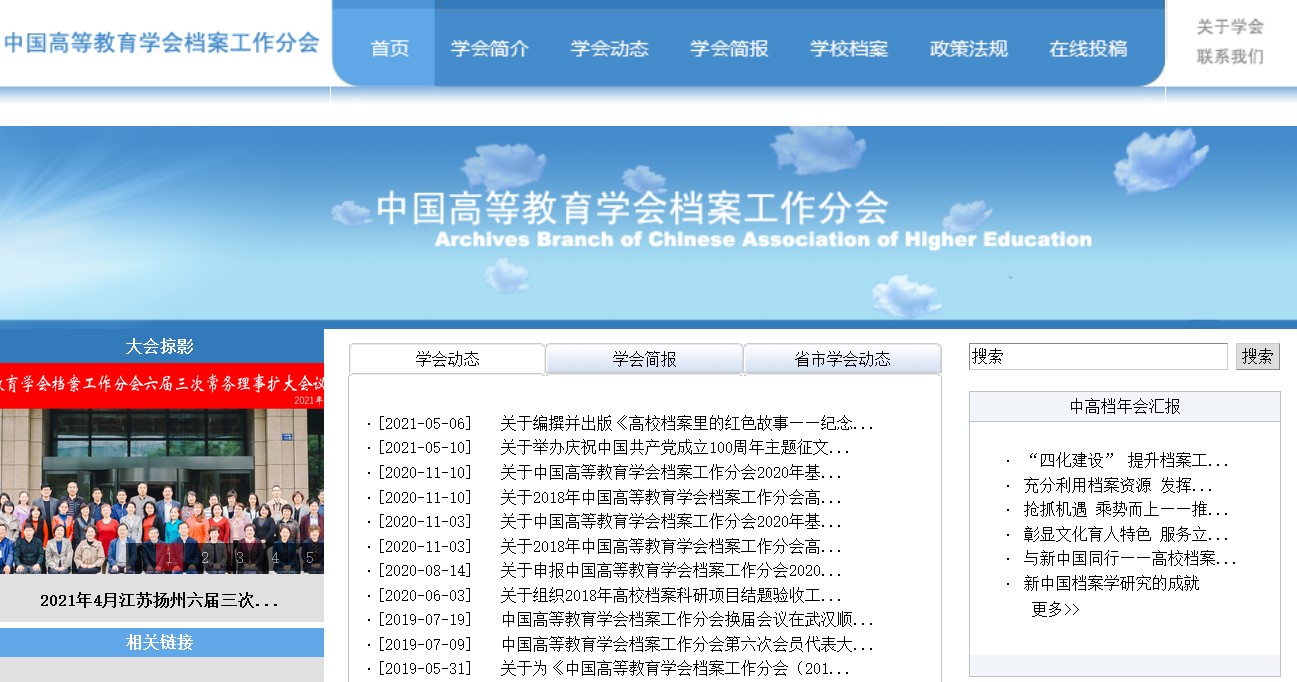Click the 大会掠影 section heading

click(x=160, y=346)
